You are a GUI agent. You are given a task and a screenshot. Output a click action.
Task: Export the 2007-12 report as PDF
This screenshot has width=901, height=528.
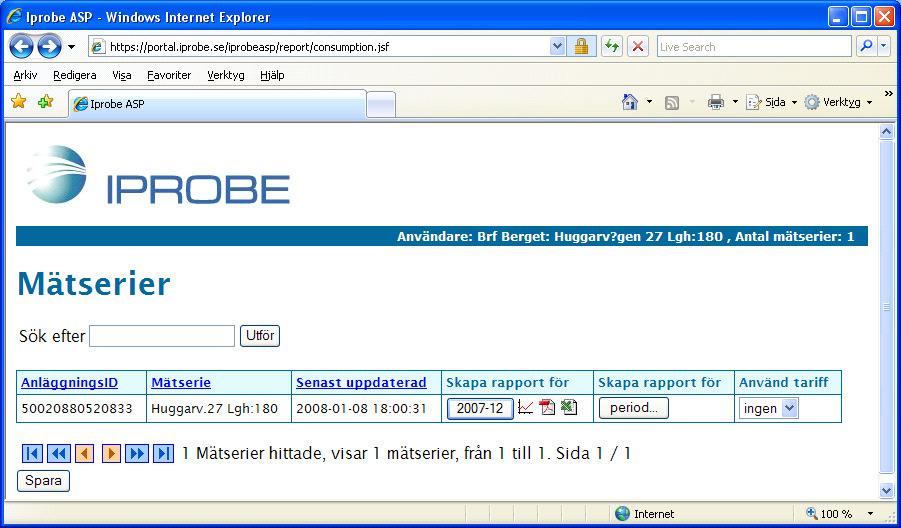pyautogui.click(x=547, y=407)
